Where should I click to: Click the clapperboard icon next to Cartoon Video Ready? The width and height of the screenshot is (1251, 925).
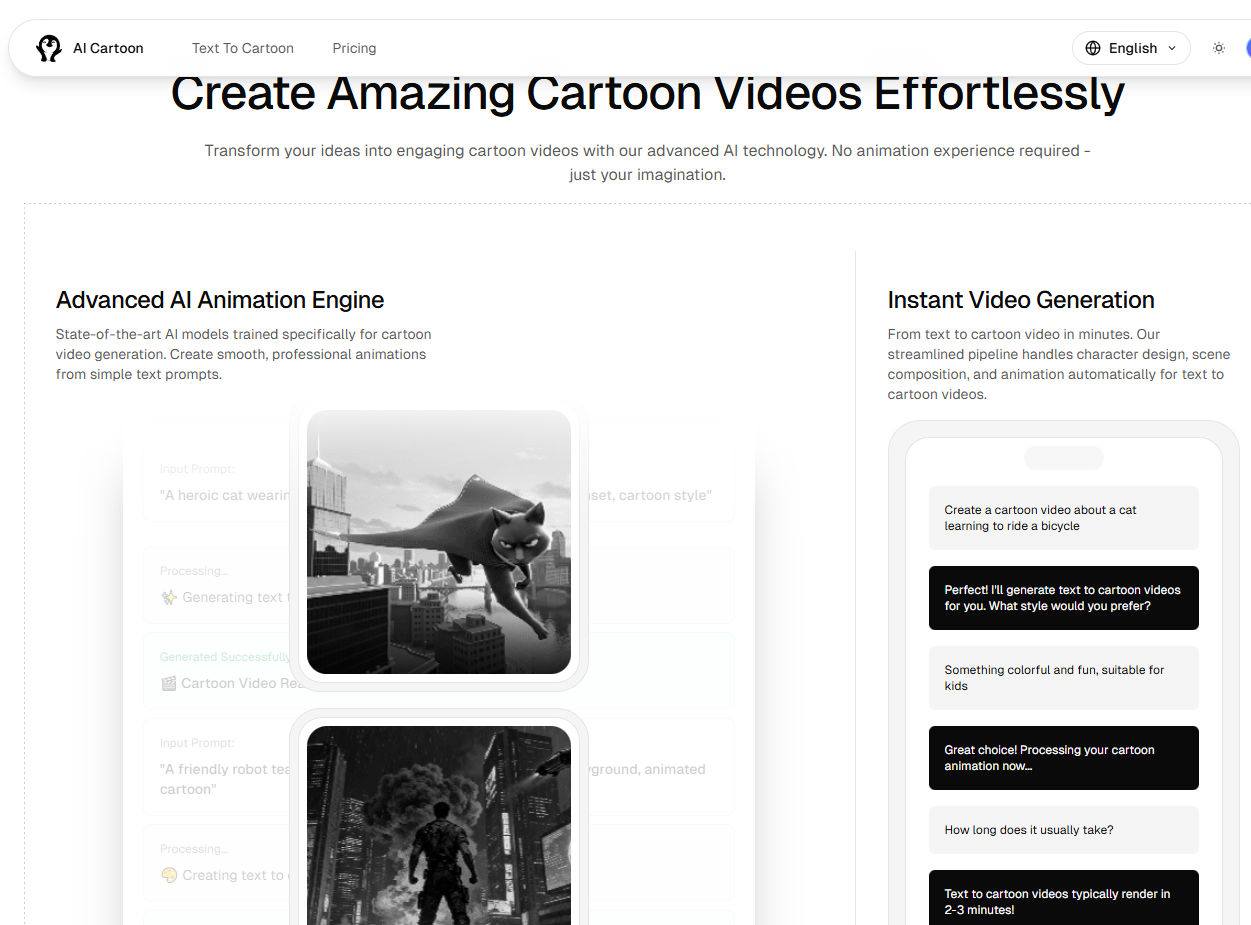(x=169, y=683)
